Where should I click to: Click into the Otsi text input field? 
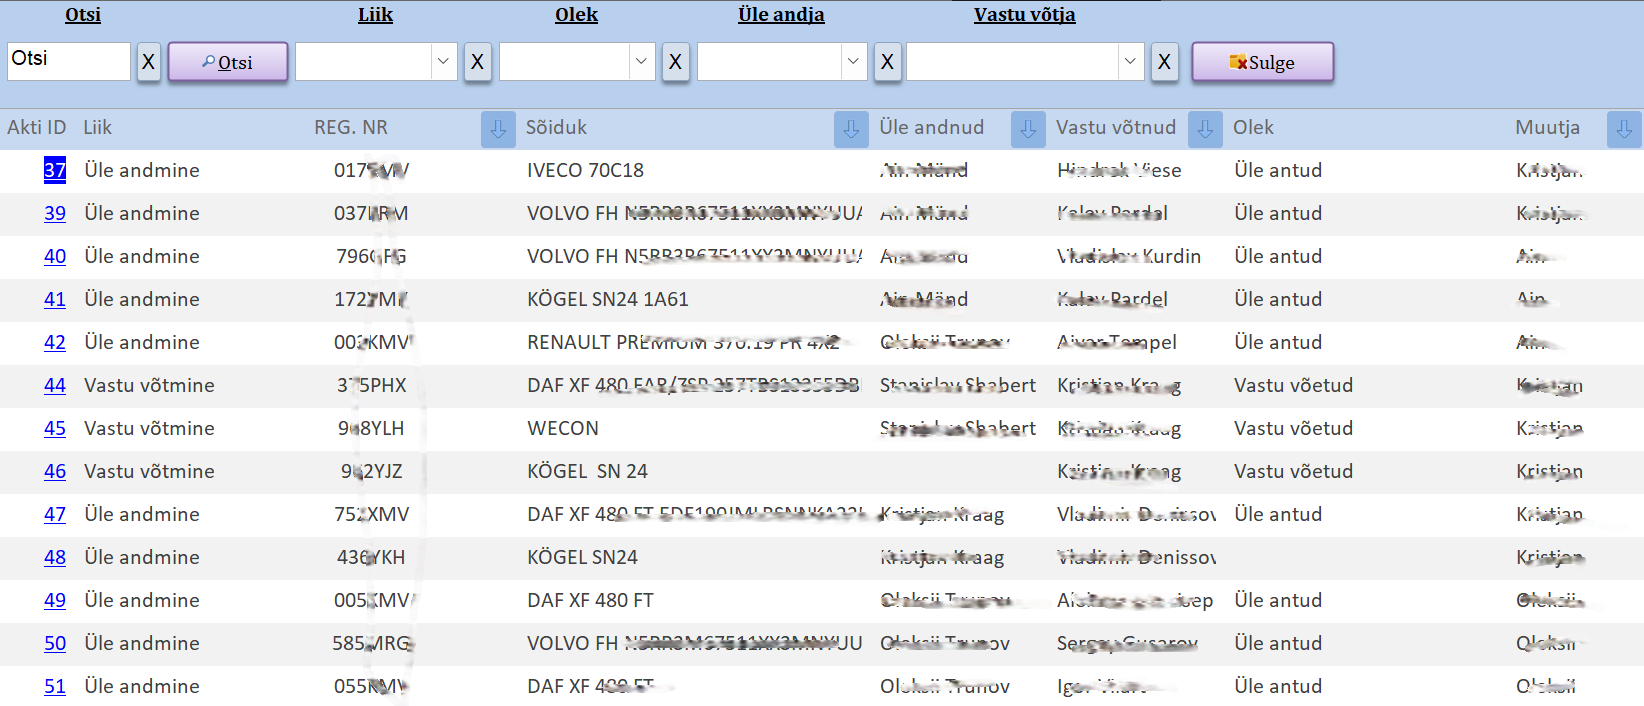pos(68,61)
